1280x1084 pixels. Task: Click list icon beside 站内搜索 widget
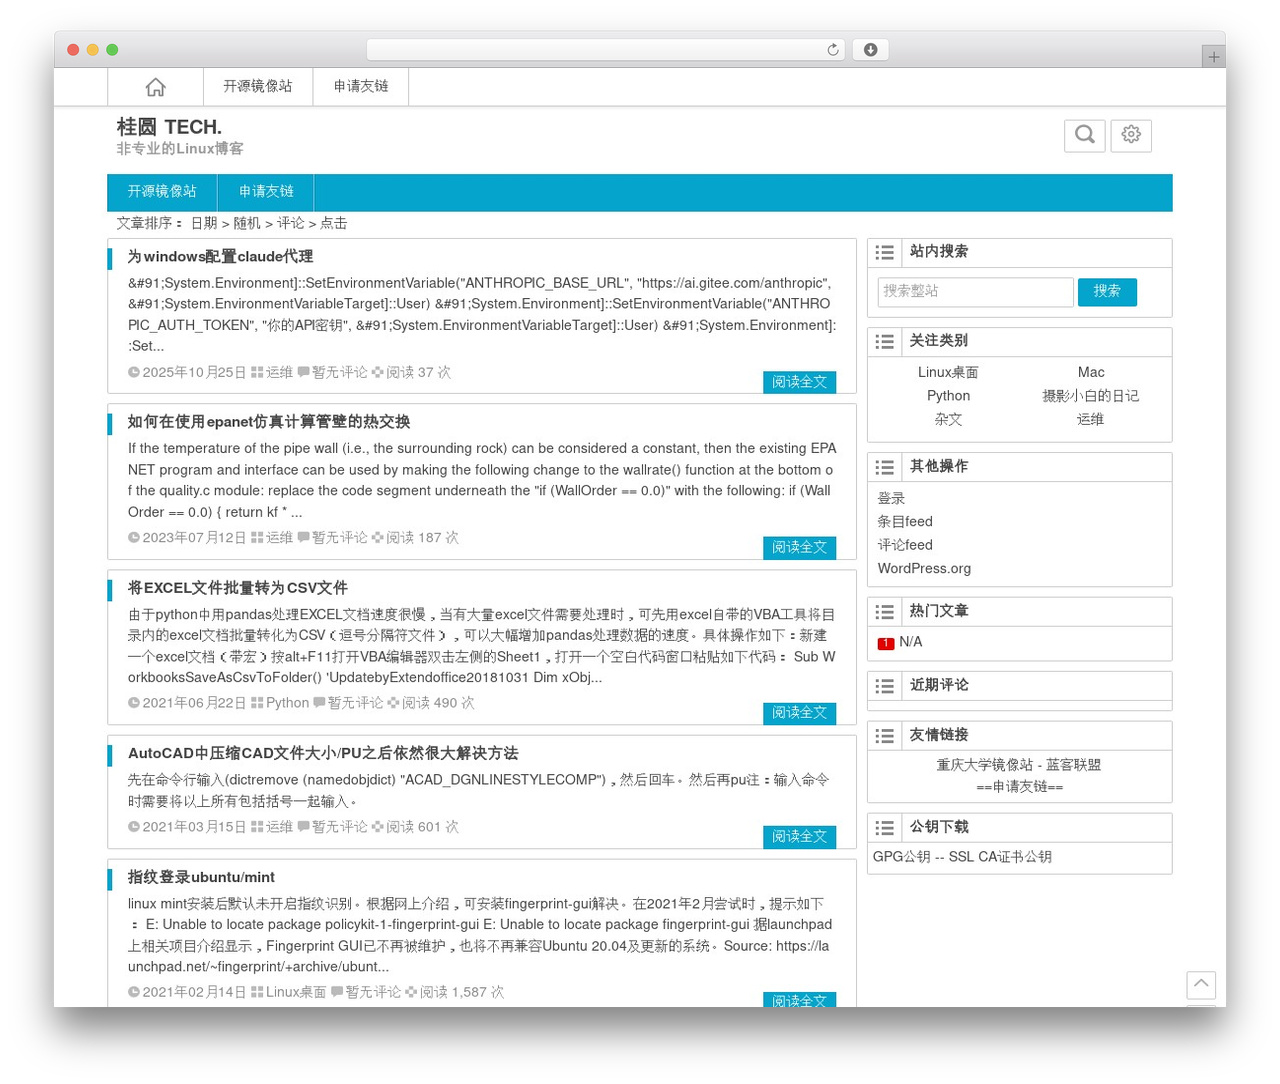[x=884, y=253]
